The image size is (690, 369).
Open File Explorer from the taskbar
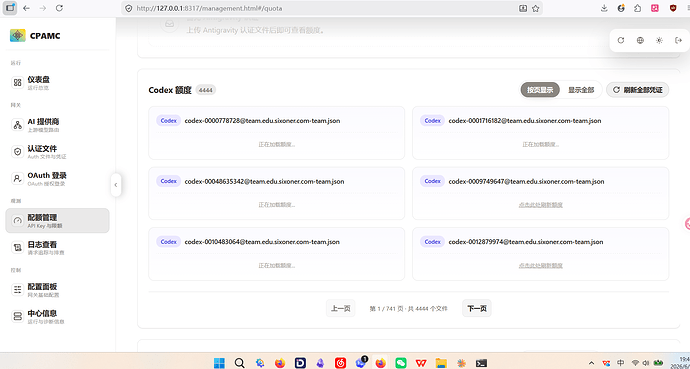pyautogui.click(x=441, y=363)
